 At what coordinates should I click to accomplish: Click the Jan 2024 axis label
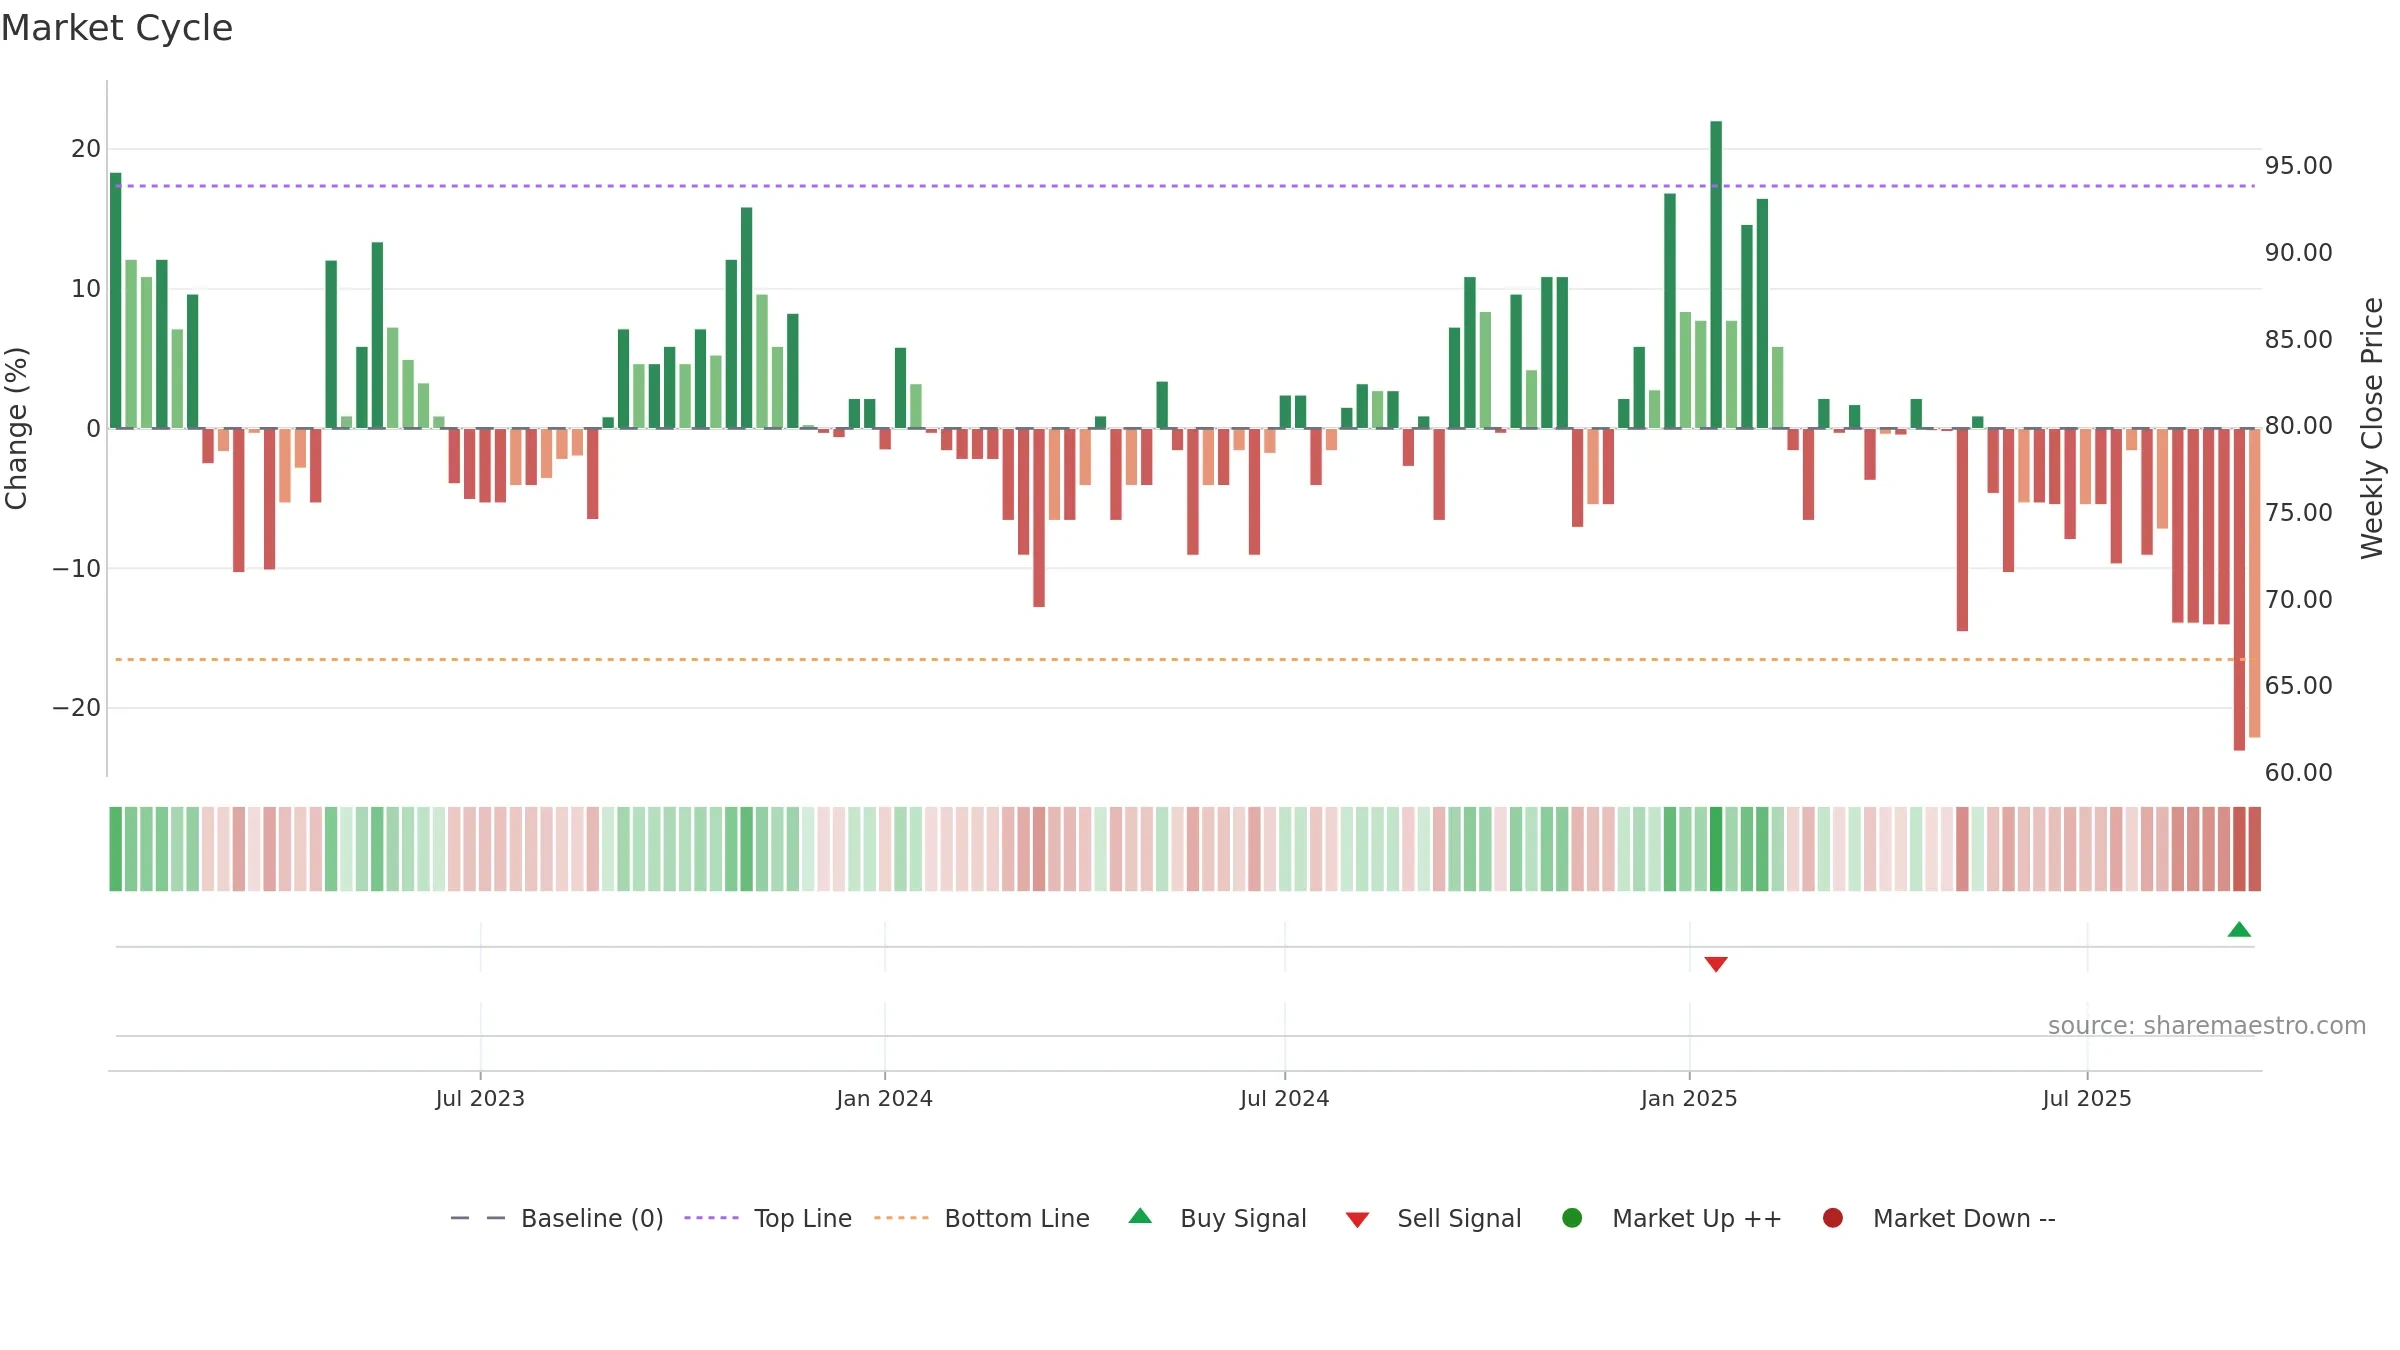coord(885,1098)
